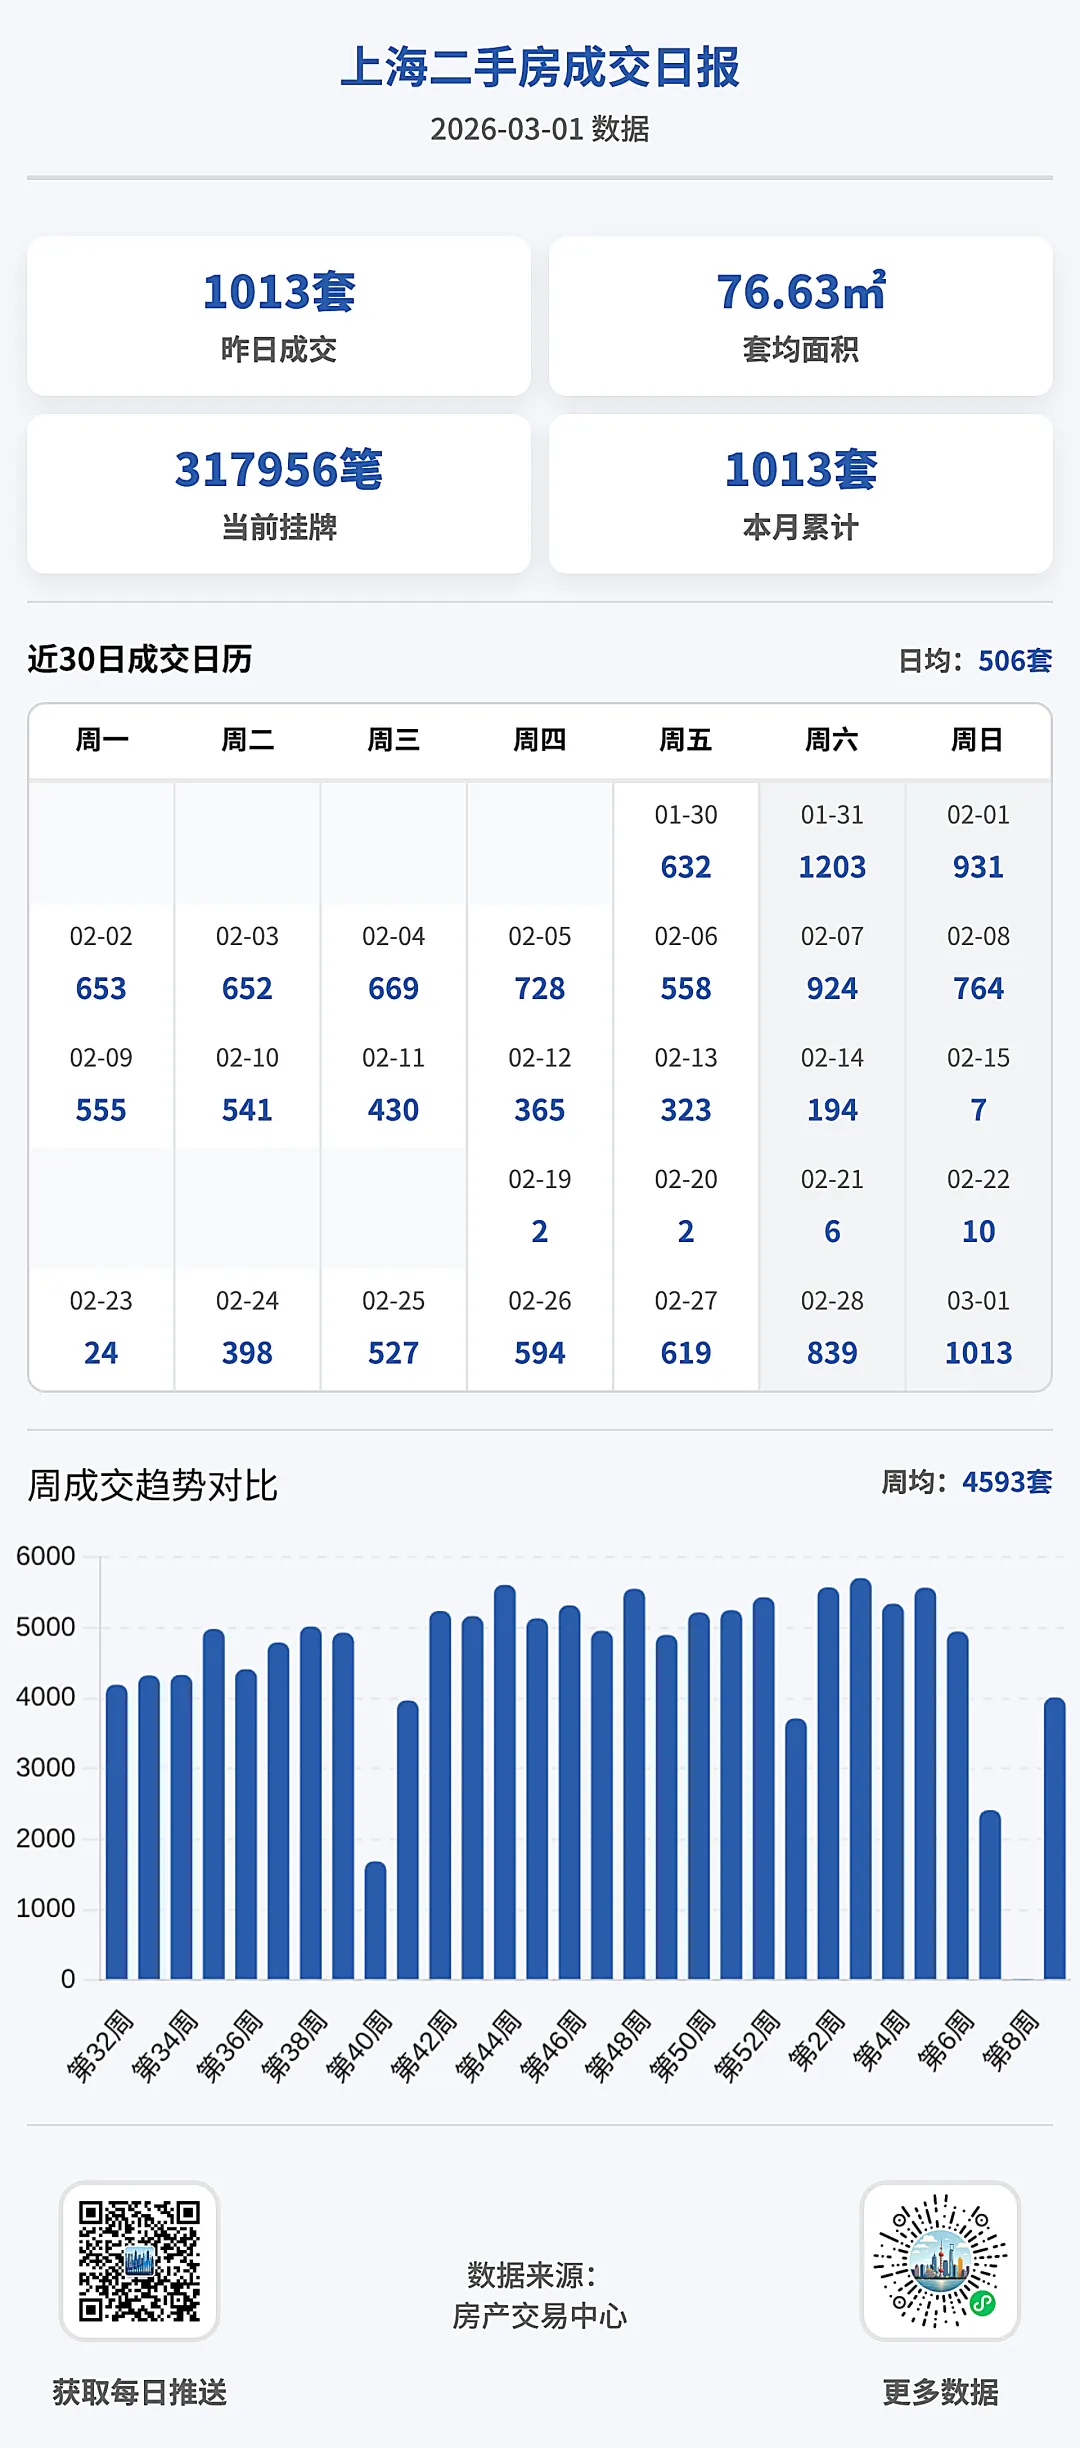The image size is (1080, 2448).
Task: Open the 1013套 本月累计 card
Action: [801, 494]
